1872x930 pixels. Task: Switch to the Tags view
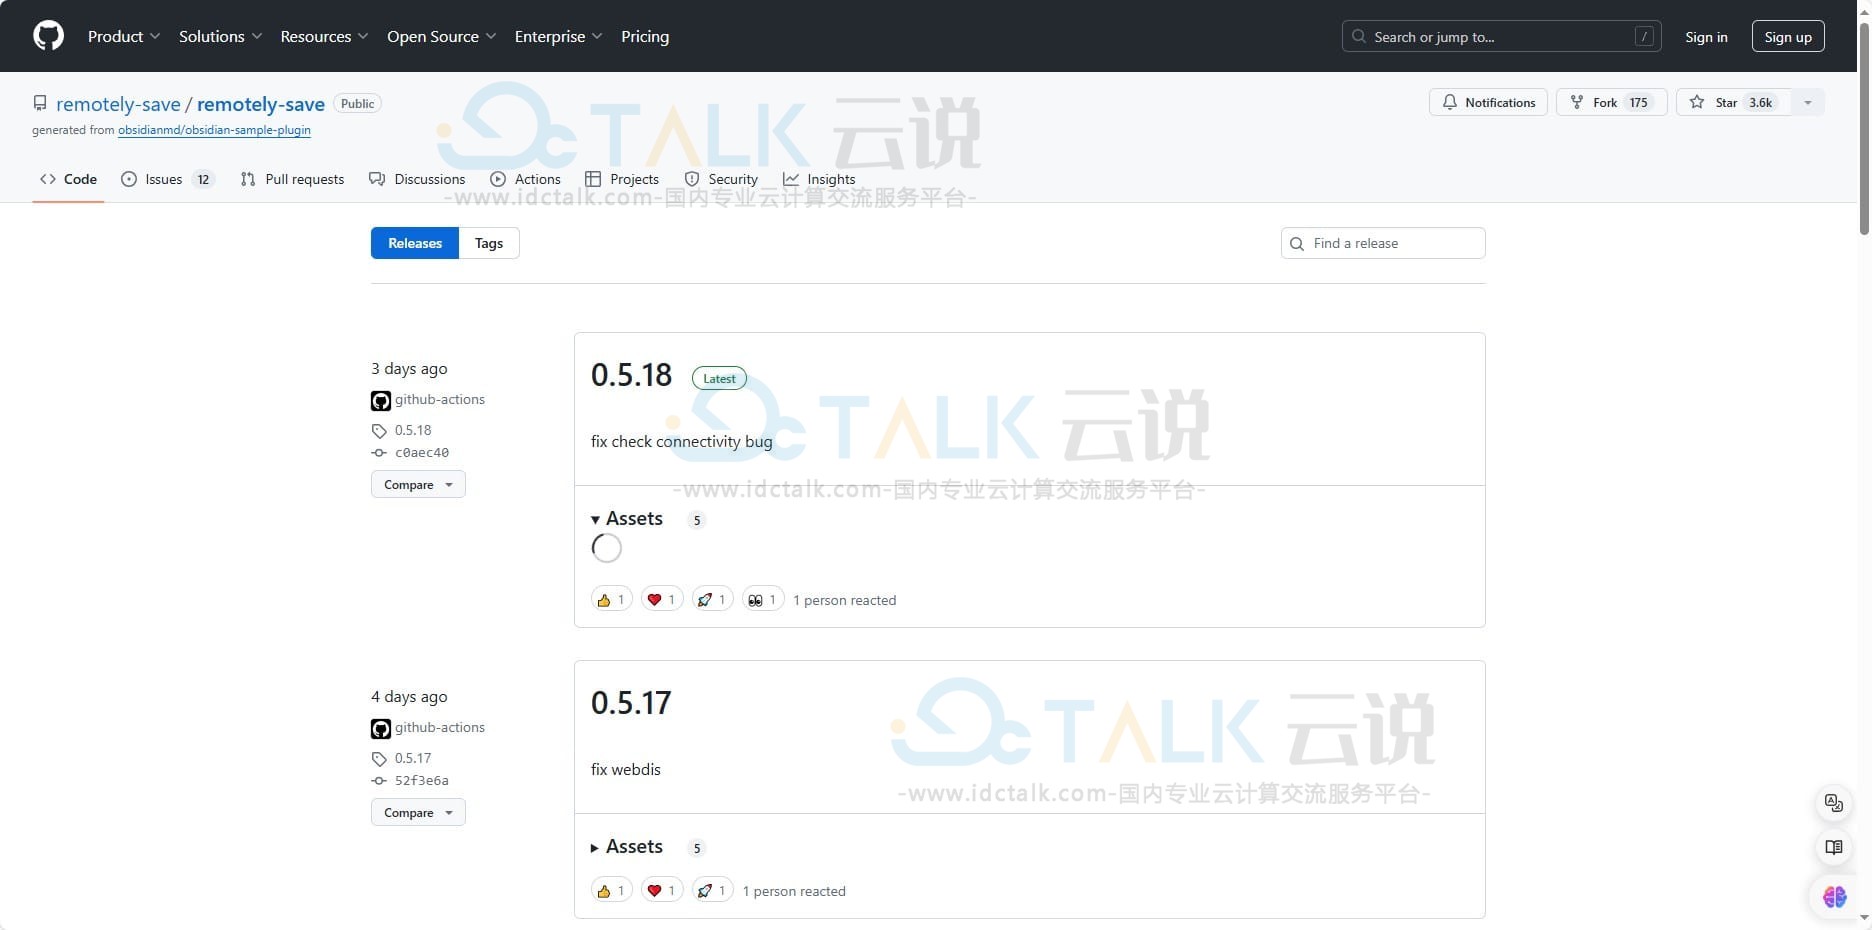[x=489, y=243]
